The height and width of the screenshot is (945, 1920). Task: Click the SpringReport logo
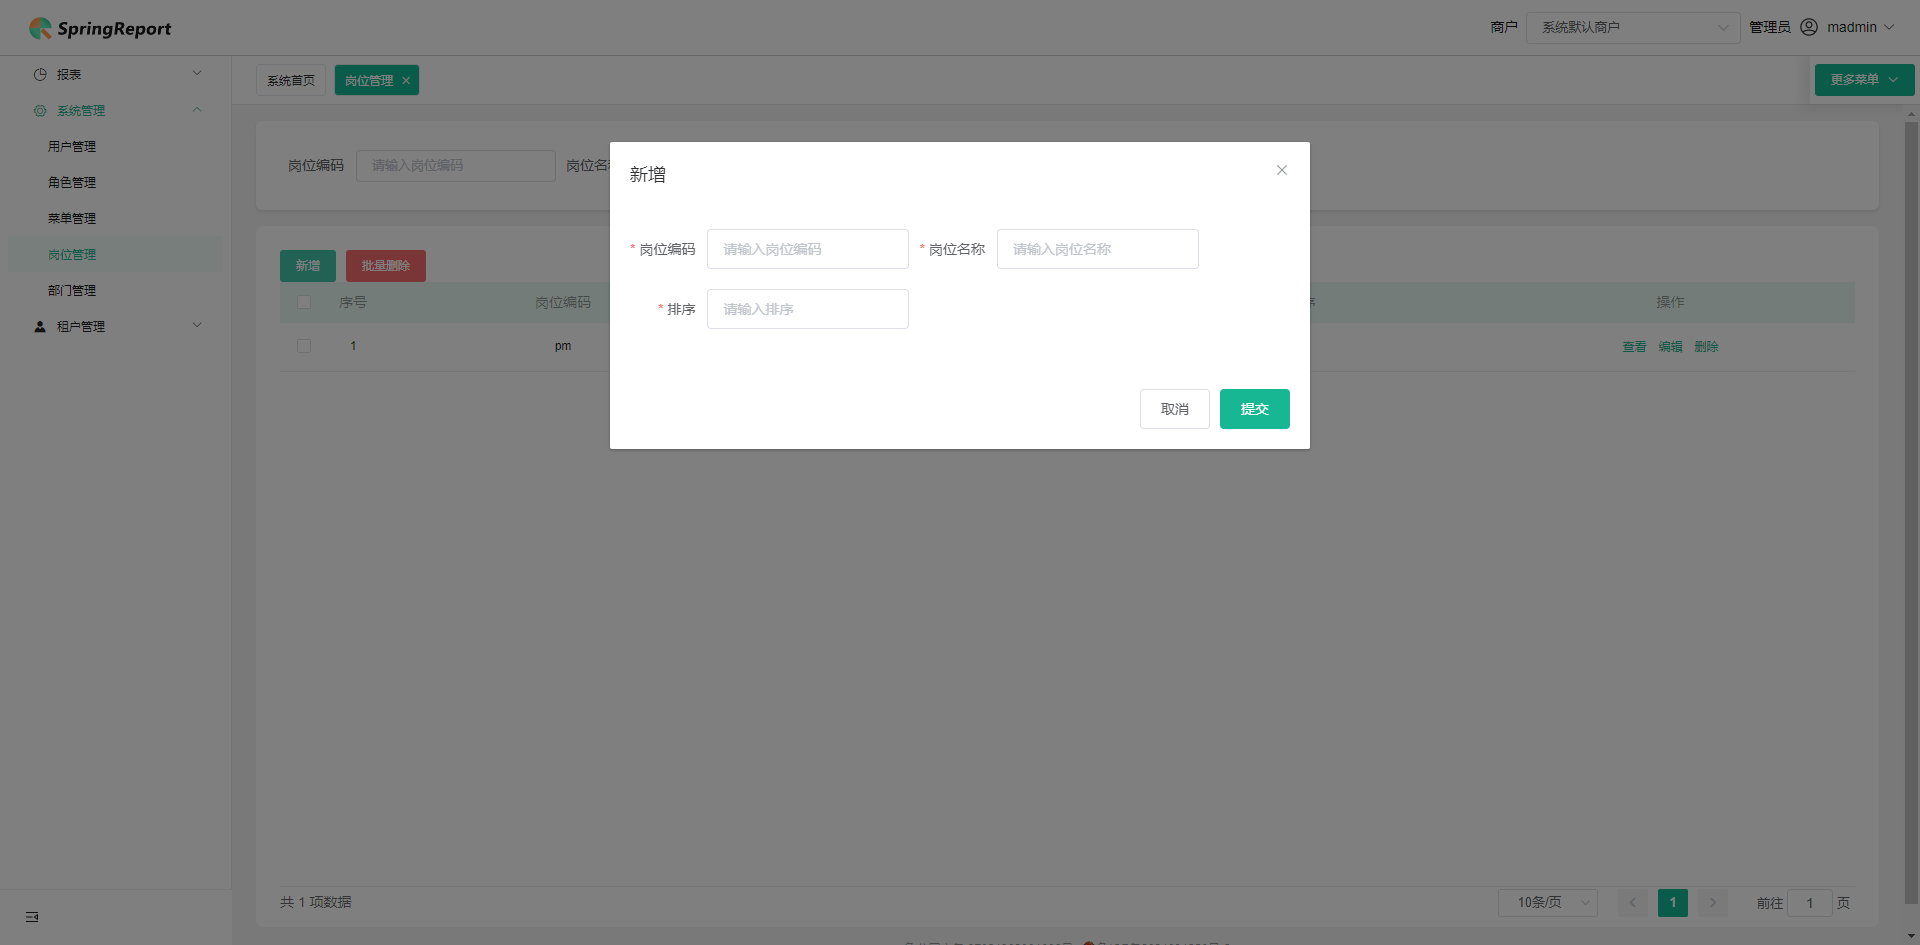click(x=100, y=28)
